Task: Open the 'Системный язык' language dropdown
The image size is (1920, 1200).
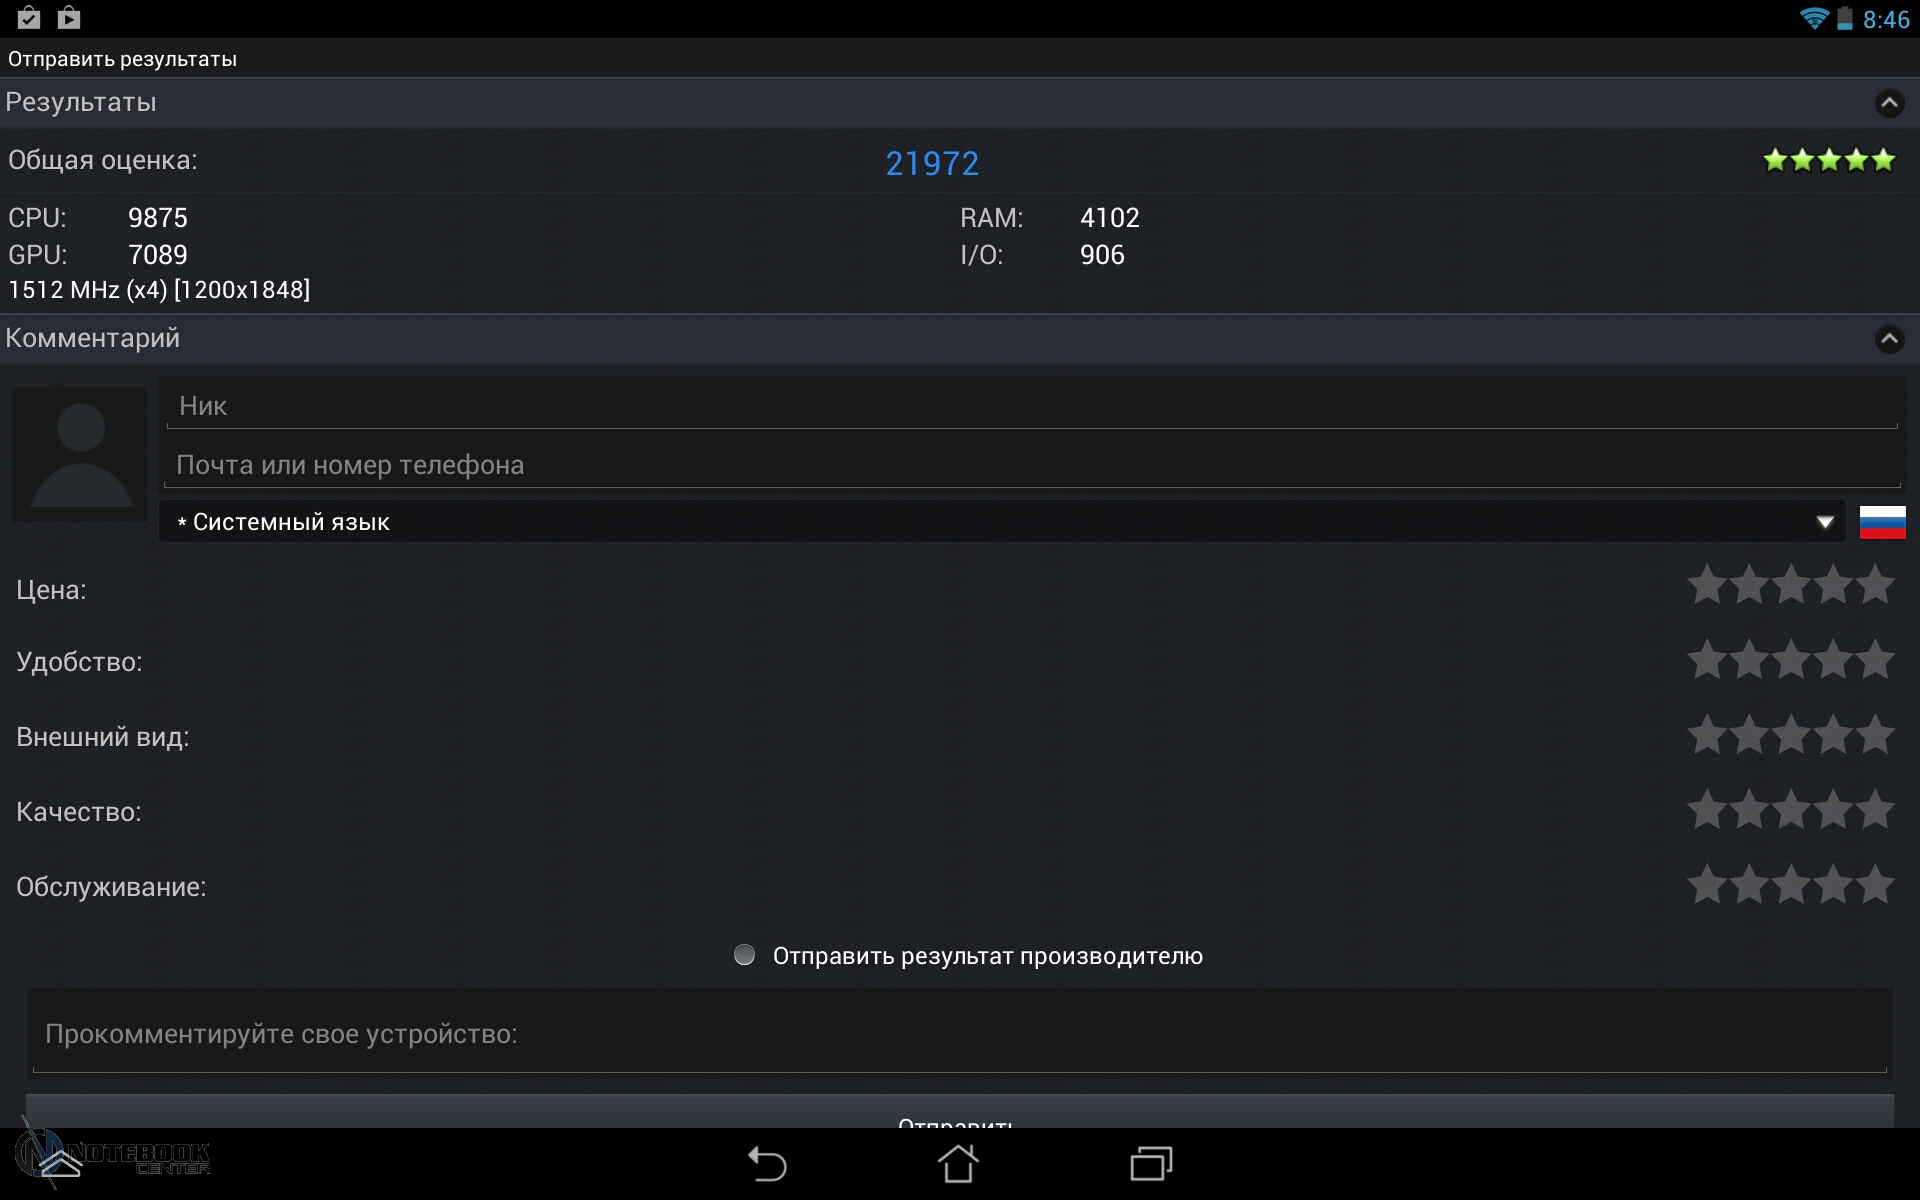Action: 1002,522
